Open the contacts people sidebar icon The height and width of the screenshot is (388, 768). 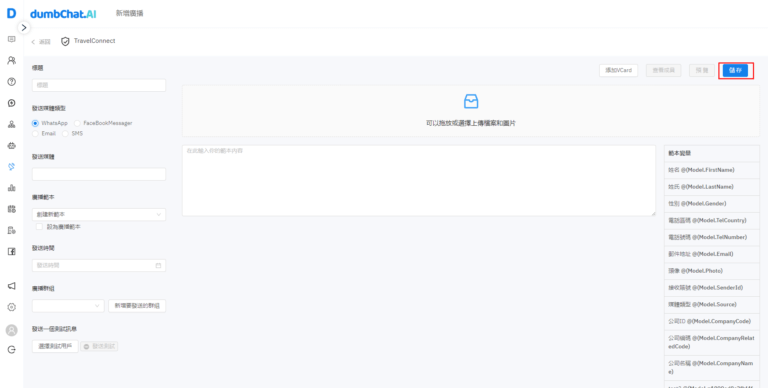click(x=11, y=60)
